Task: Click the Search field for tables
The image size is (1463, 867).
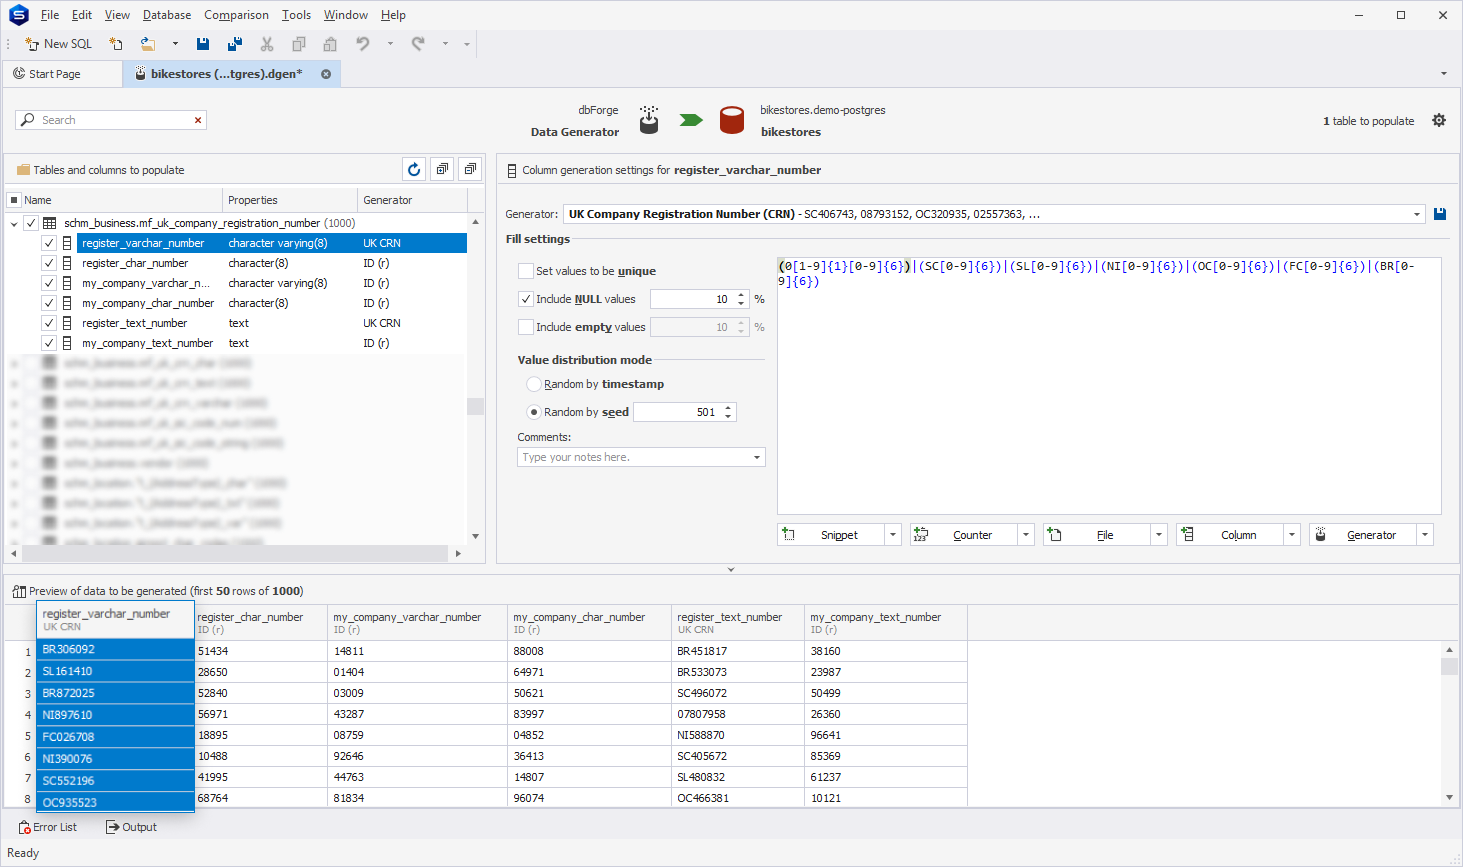Action: coord(110,120)
